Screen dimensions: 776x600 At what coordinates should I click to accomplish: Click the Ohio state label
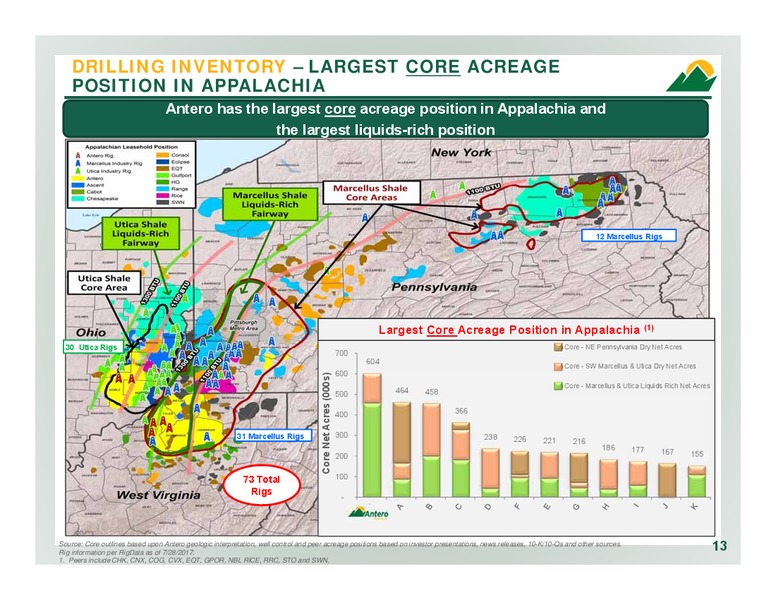[x=91, y=332]
